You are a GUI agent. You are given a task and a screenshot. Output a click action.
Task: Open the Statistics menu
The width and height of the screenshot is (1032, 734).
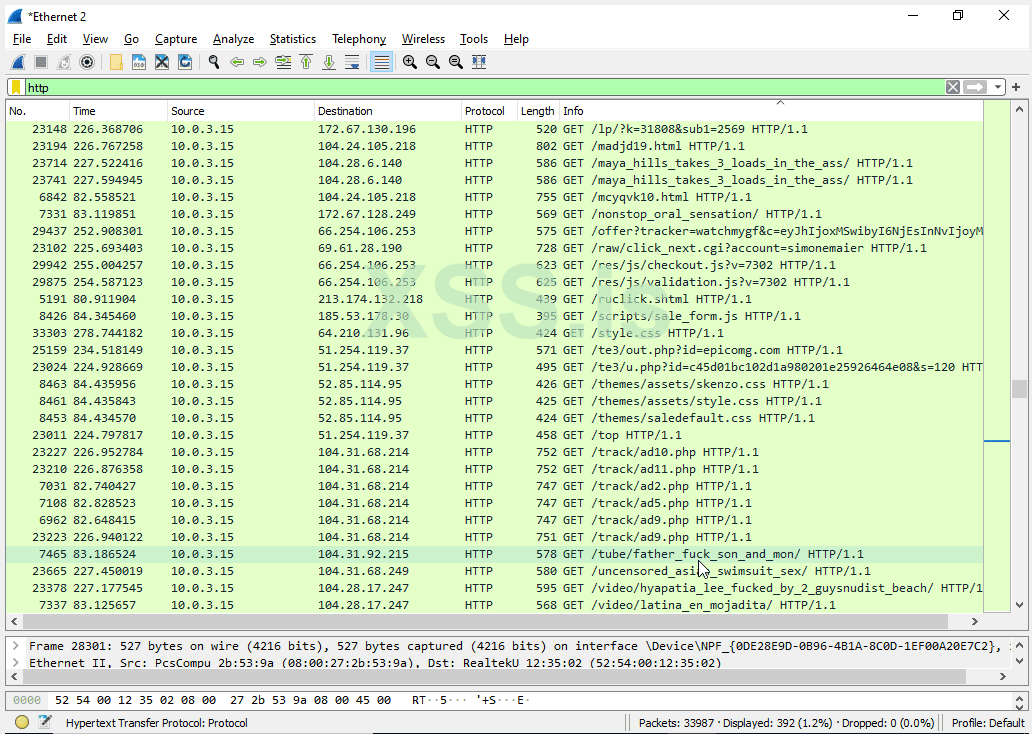(x=292, y=39)
